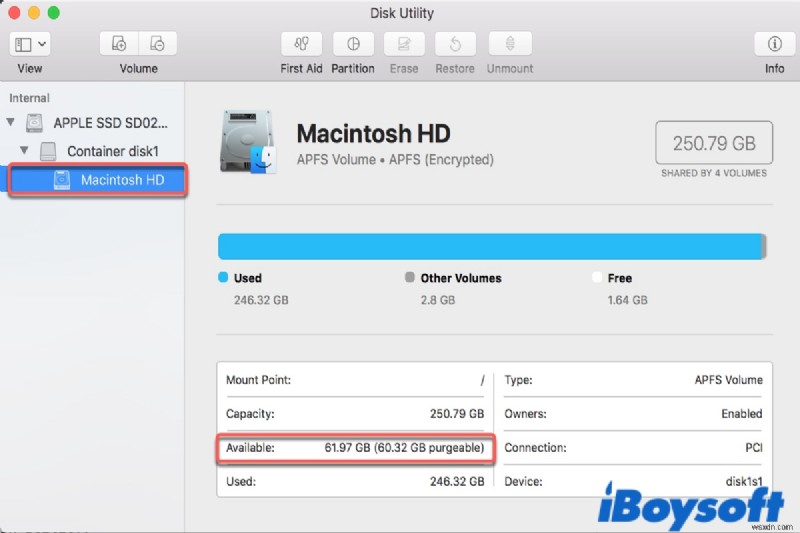800x533 pixels.
Task: Open the View sidebar options button
Action: point(30,44)
